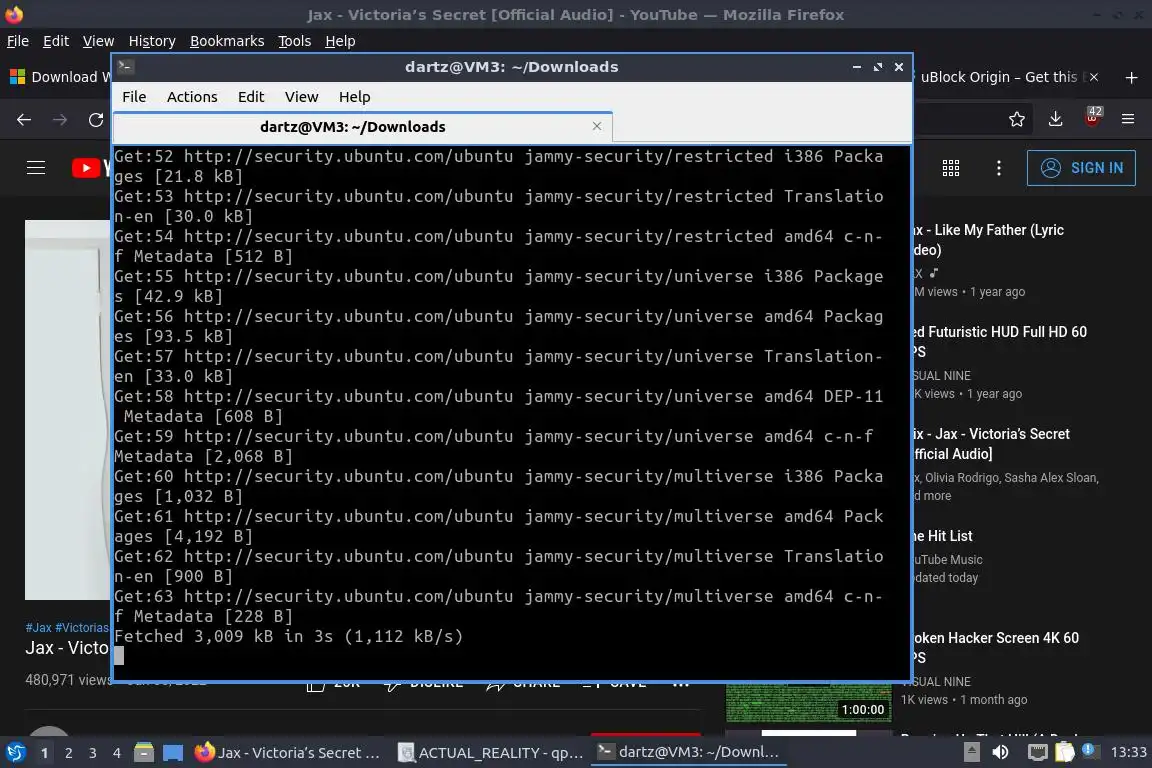Viewport: 1152px width, 768px height.
Task: Open Jax - Like My Father video
Action: tap(987, 240)
